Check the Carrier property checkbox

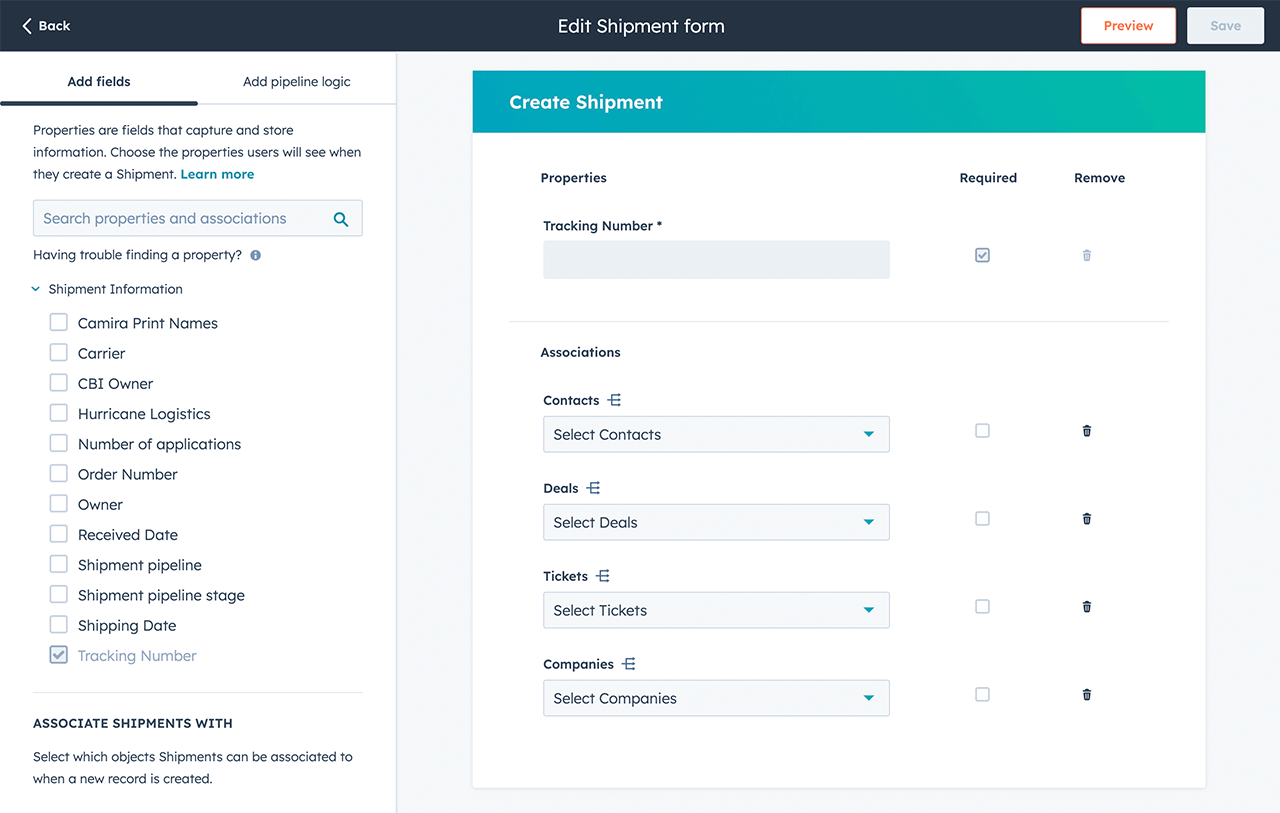58,352
